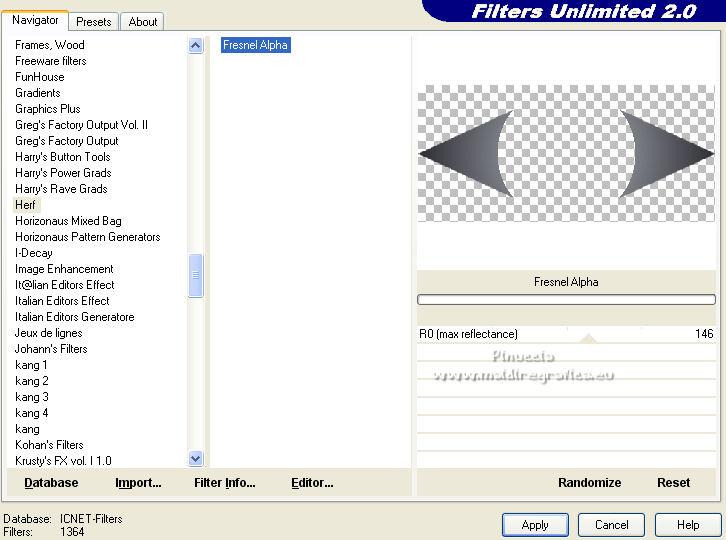Select Gradients category
This screenshot has width=726, height=540.
coord(38,93)
